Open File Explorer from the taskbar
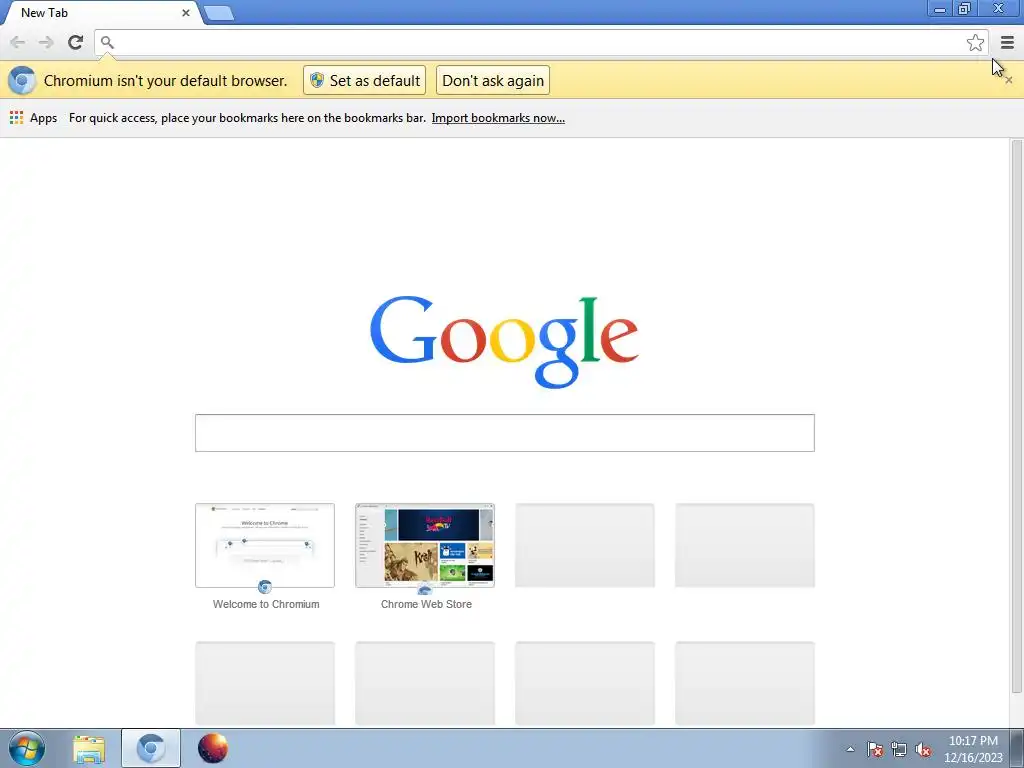 (x=89, y=748)
